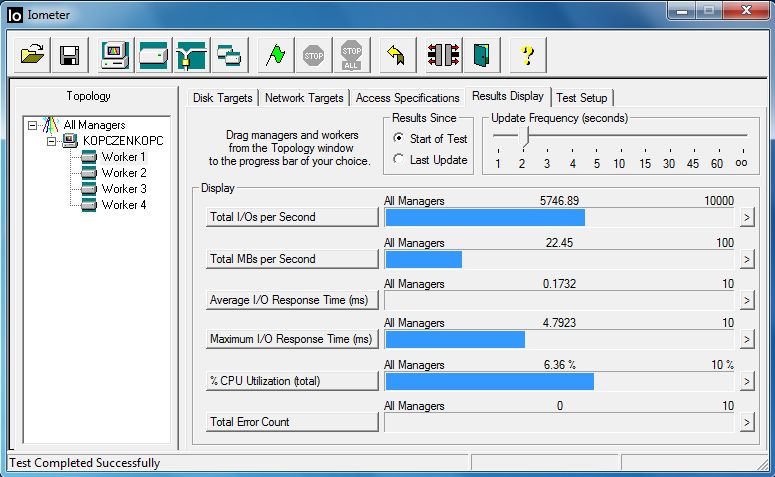Click % CPU Utilization progress bar
Image resolution: width=775 pixels, height=477 pixels.
coord(560,382)
